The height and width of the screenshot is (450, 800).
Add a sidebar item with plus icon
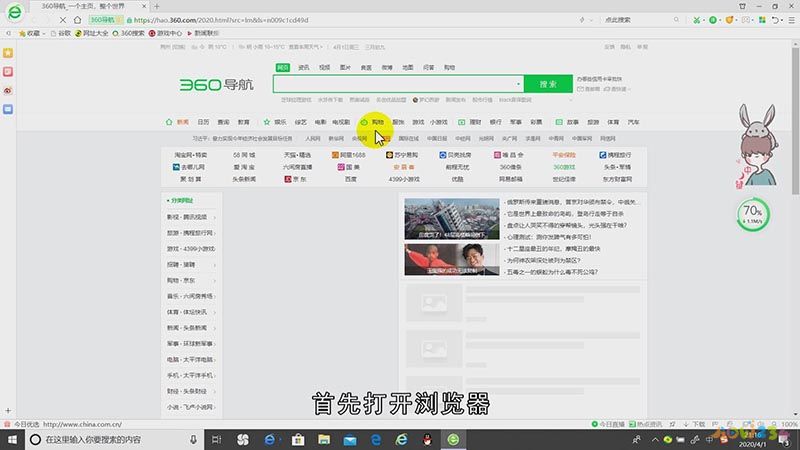(8, 411)
